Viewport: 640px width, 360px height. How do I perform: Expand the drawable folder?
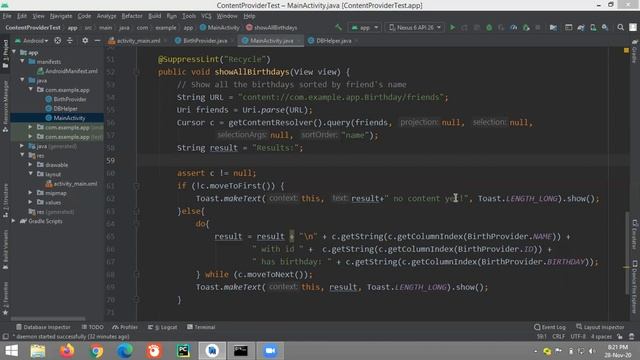pos(31,164)
